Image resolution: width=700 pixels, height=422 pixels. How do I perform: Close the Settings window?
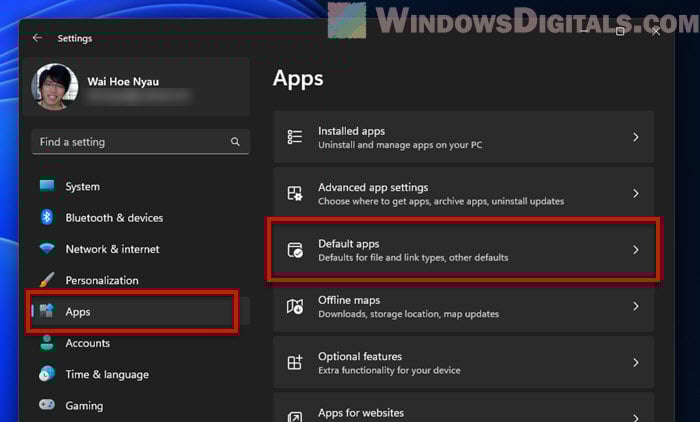click(656, 31)
